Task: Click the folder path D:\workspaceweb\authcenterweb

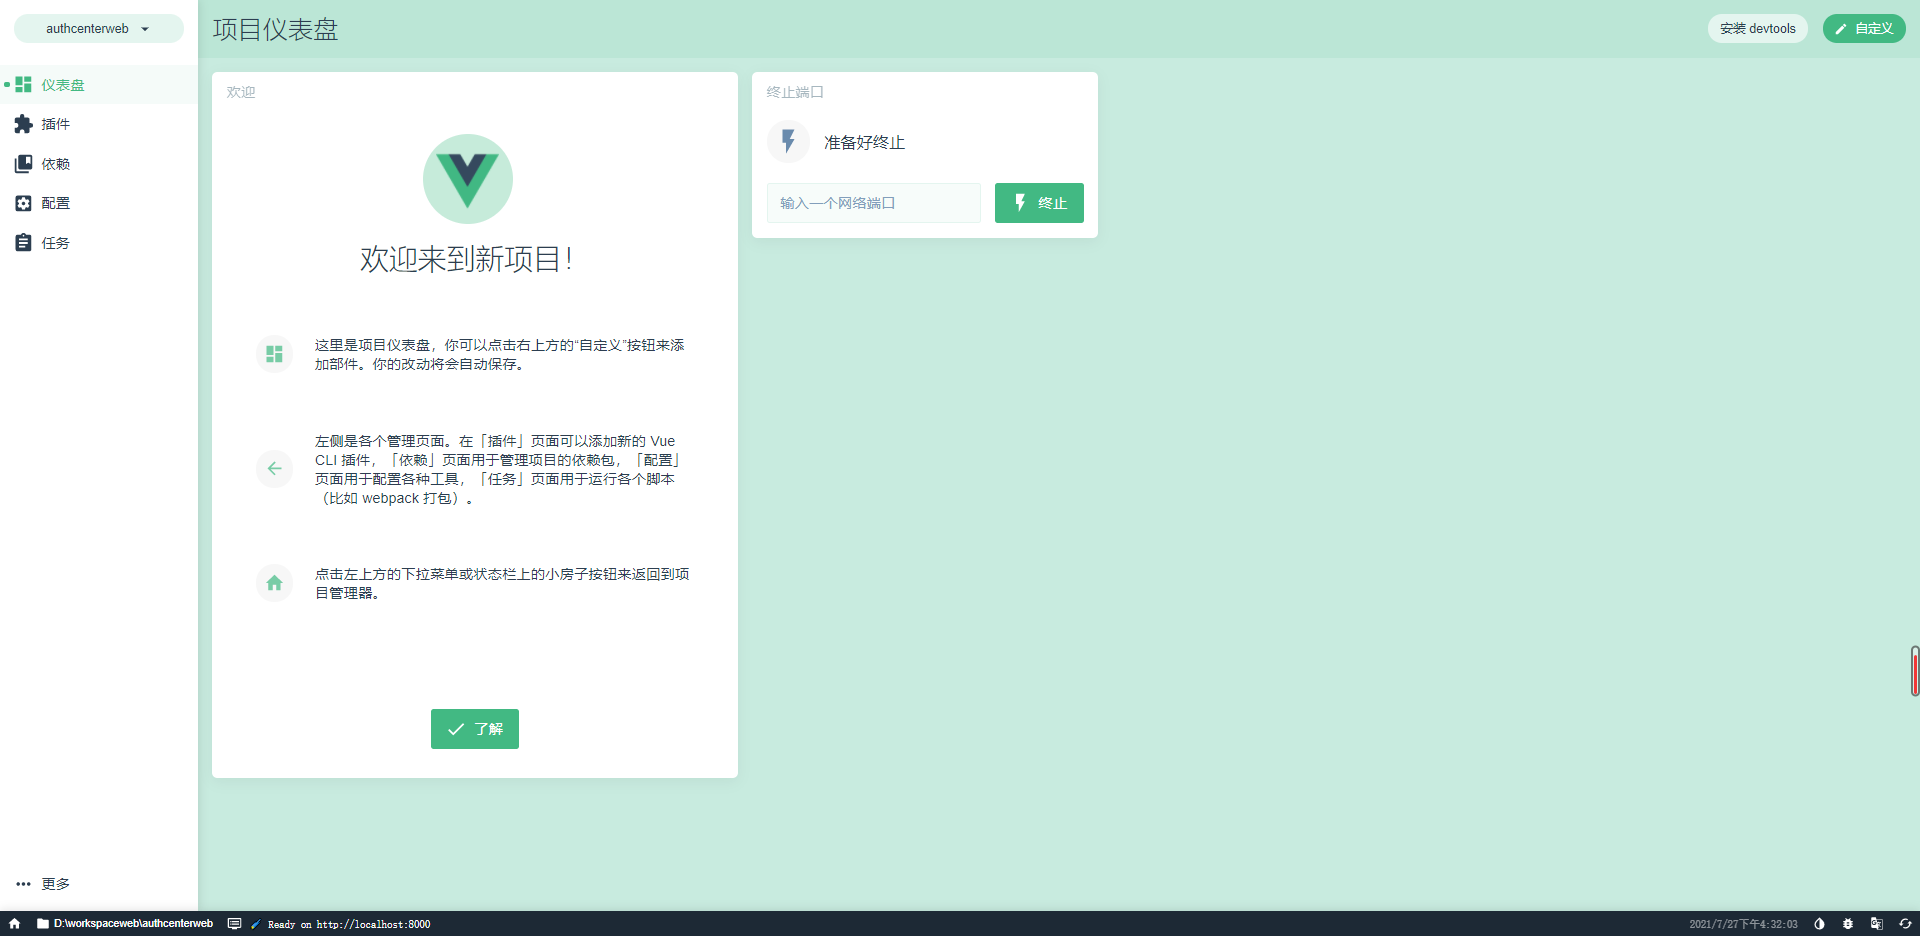Action: [125, 924]
